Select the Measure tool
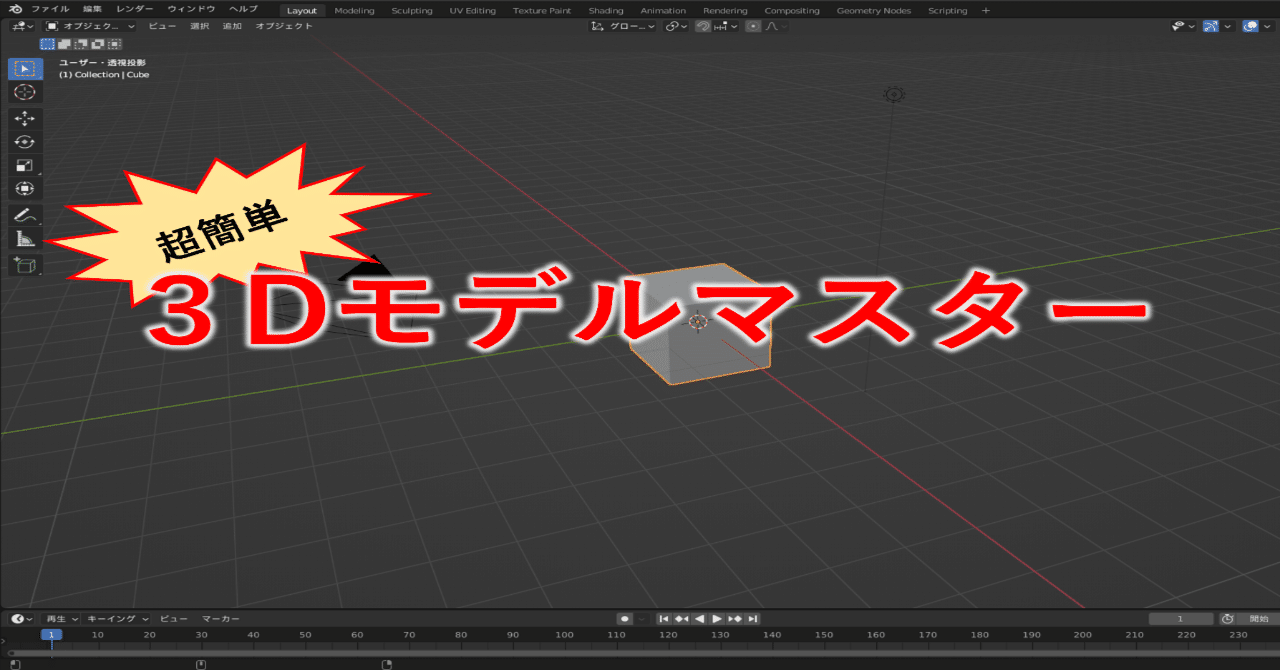Viewport: 1280px width, 670px height. click(24, 238)
